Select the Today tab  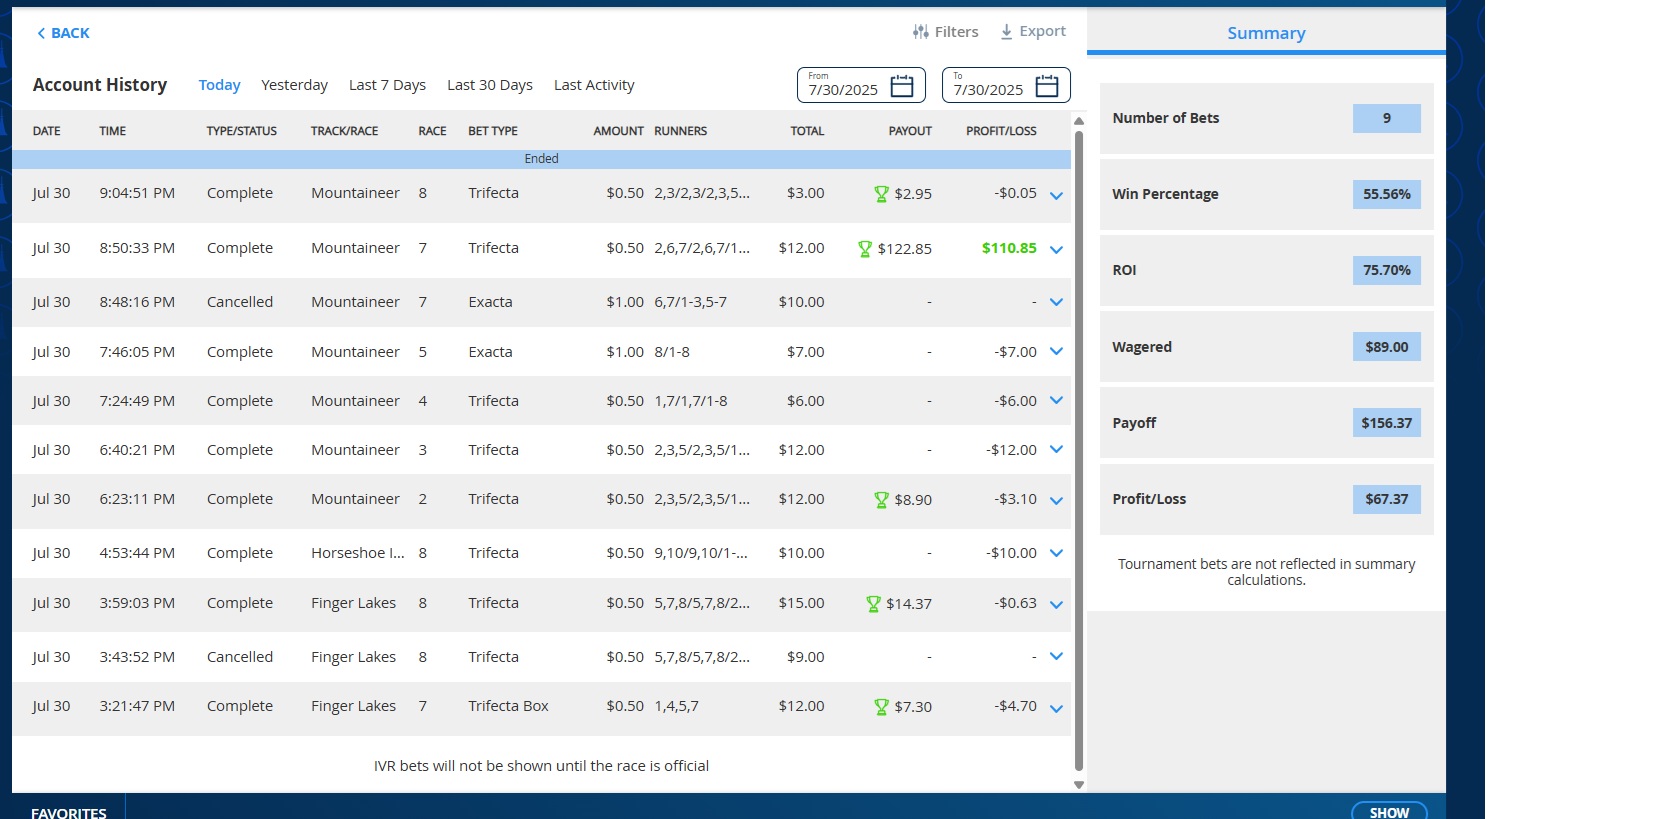pos(219,85)
